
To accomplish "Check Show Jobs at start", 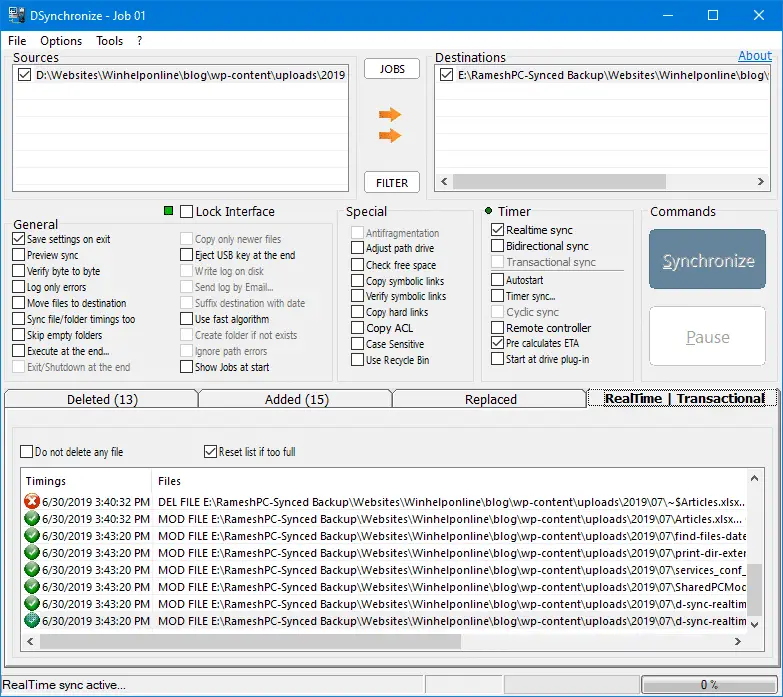I will (186, 366).
